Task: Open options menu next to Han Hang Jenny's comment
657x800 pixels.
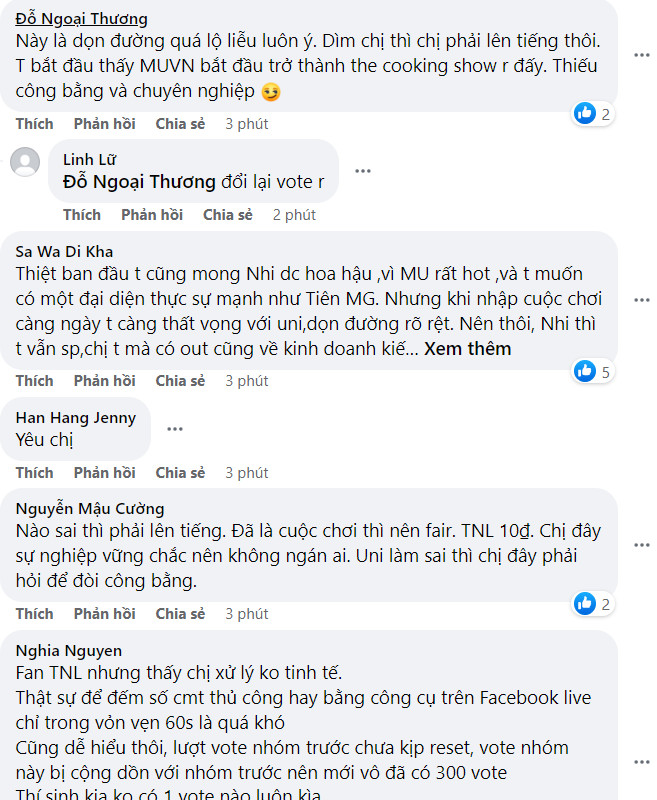Action: [x=176, y=427]
